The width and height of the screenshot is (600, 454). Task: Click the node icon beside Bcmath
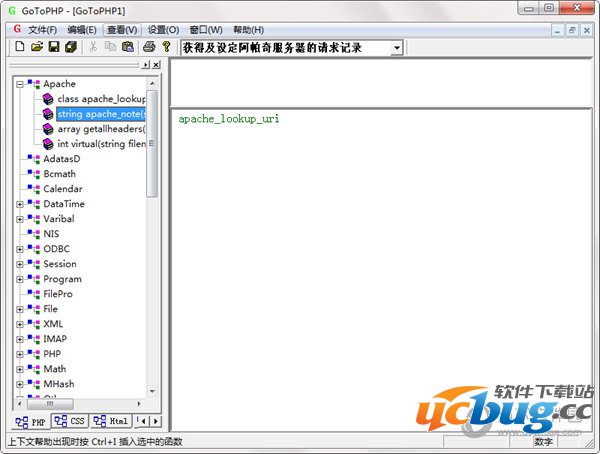[x=34, y=174]
